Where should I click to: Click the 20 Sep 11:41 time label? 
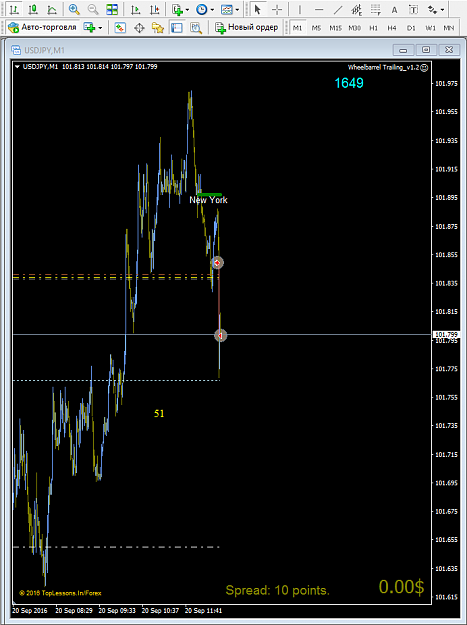tap(204, 610)
